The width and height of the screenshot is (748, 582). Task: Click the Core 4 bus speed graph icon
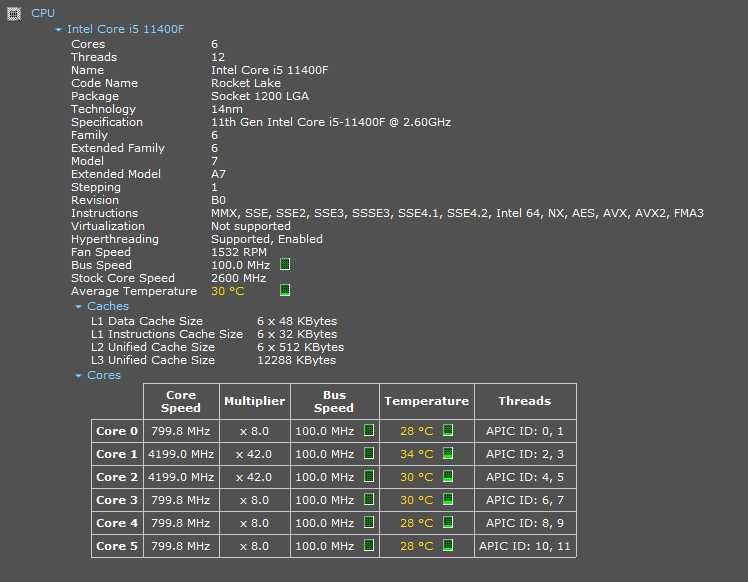pyautogui.click(x=368, y=523)
